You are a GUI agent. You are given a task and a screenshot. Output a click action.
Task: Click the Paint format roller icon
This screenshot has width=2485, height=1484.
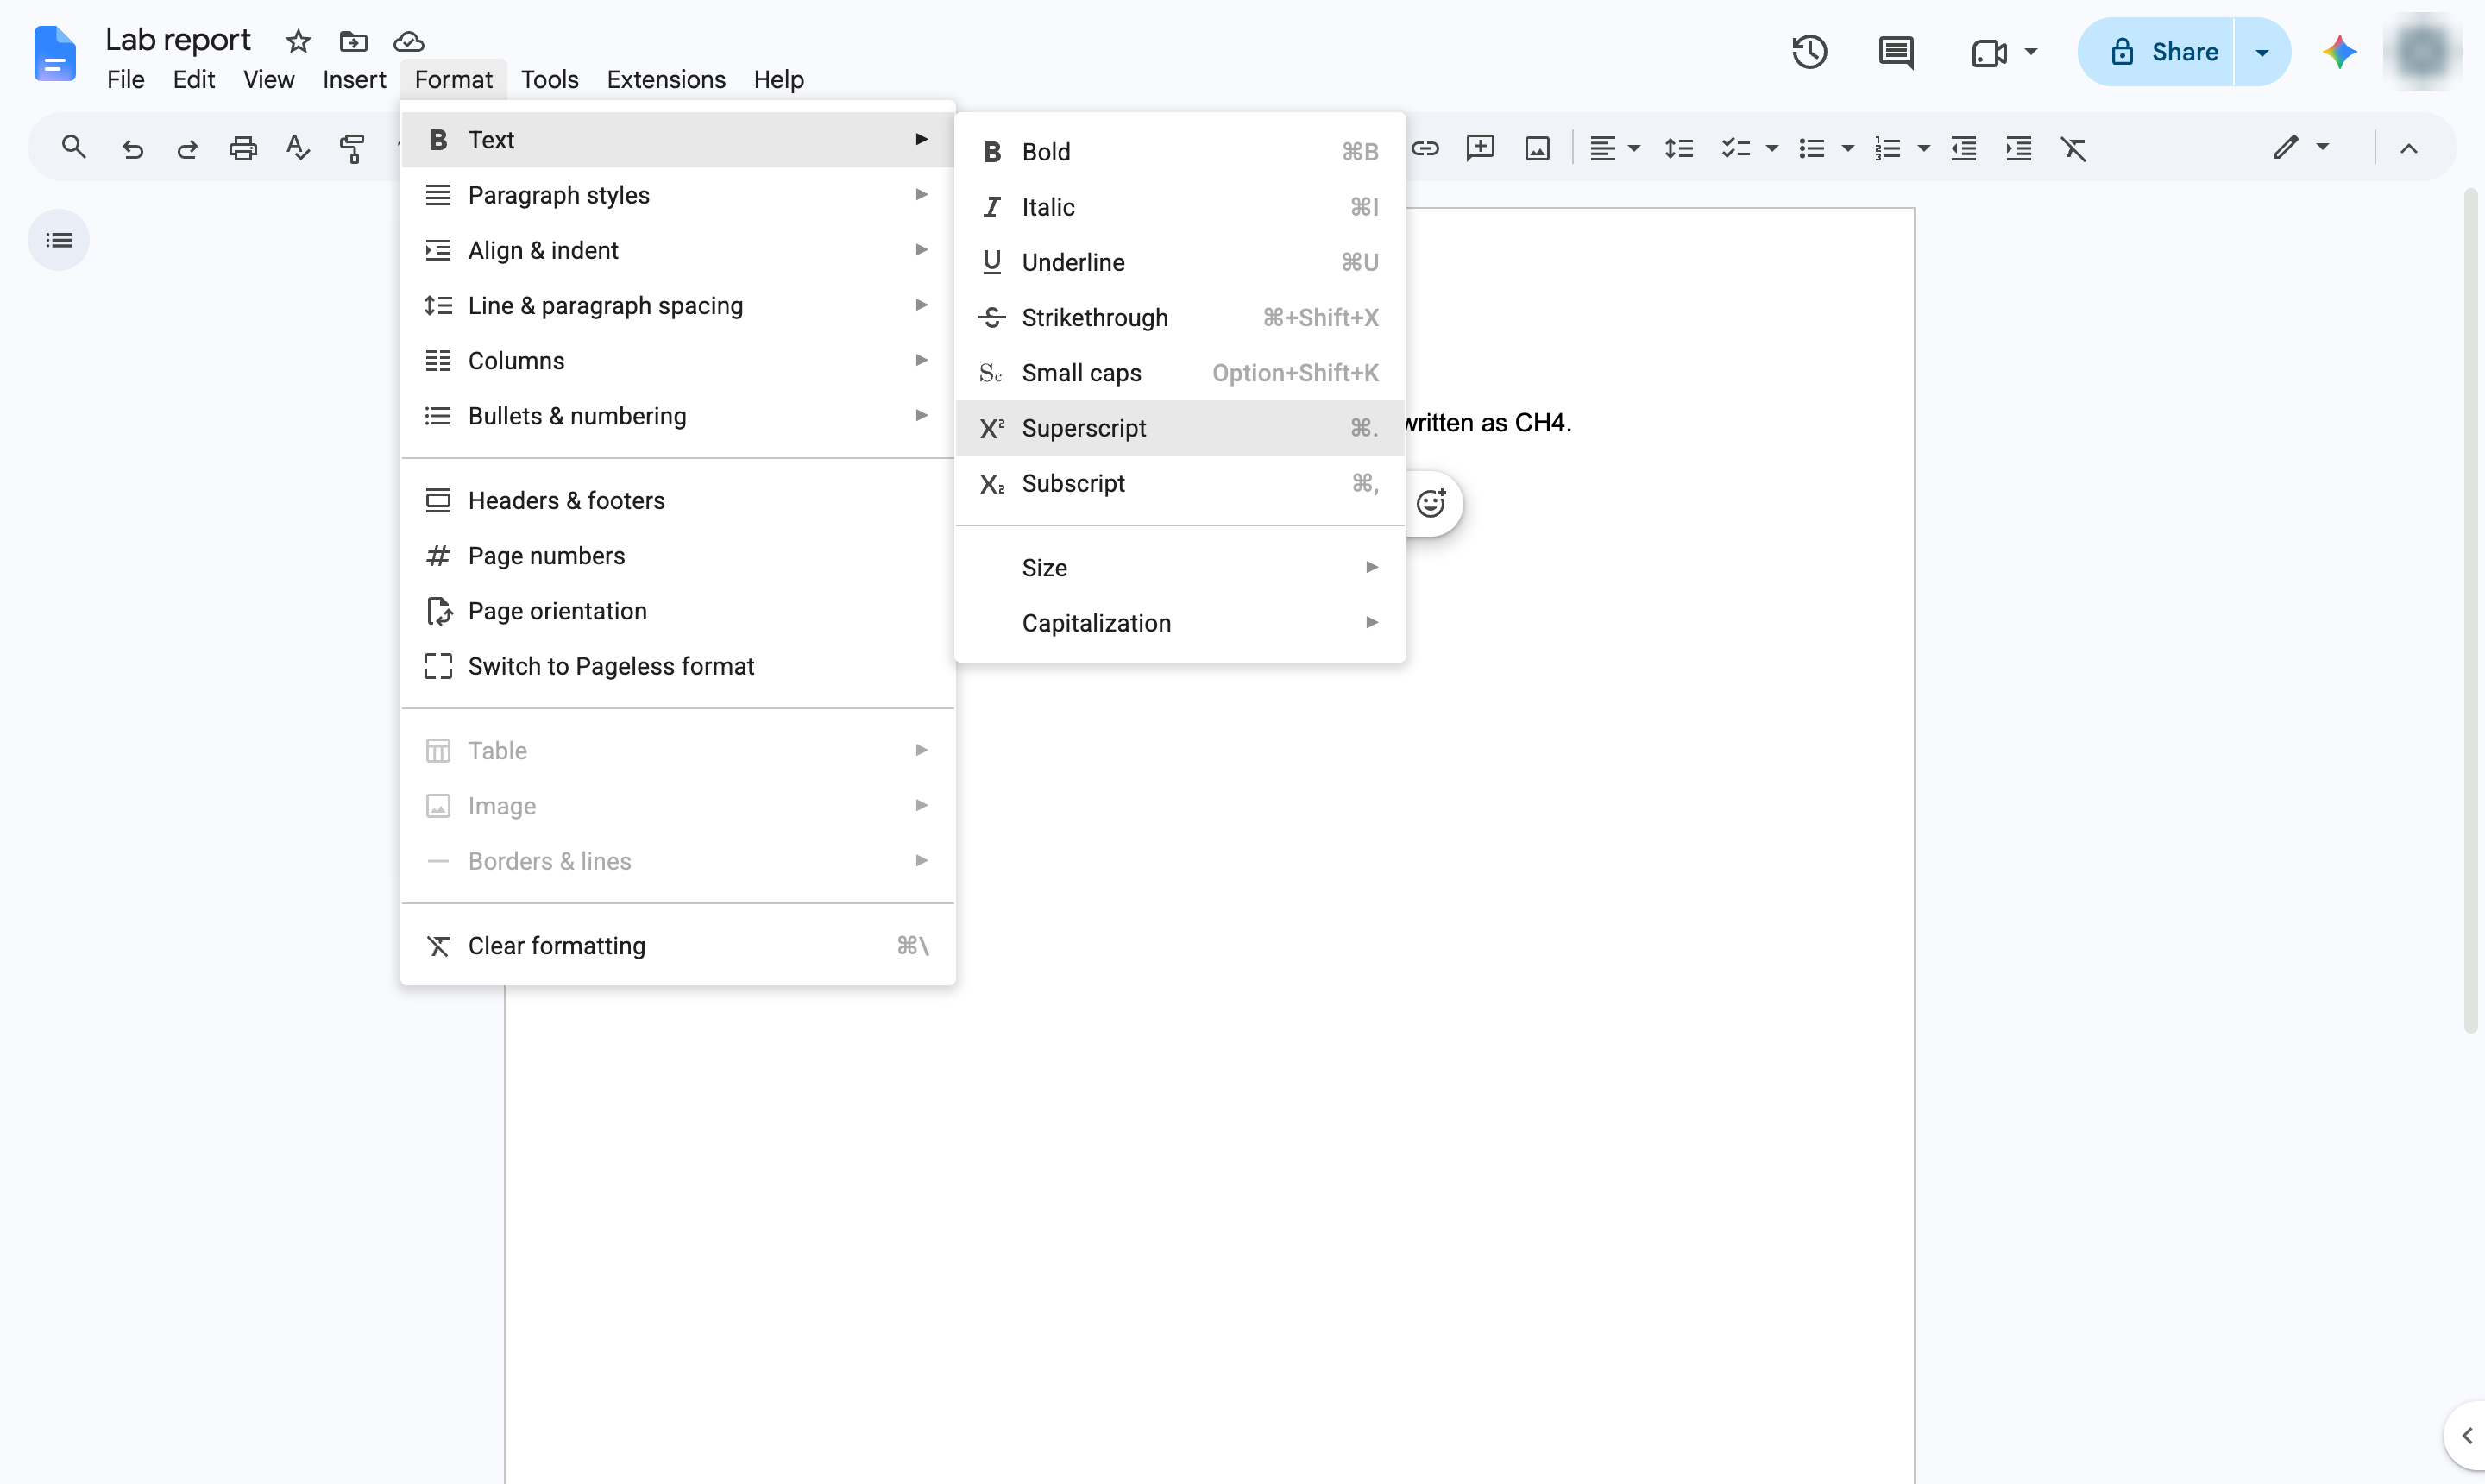tap(351, 149)
